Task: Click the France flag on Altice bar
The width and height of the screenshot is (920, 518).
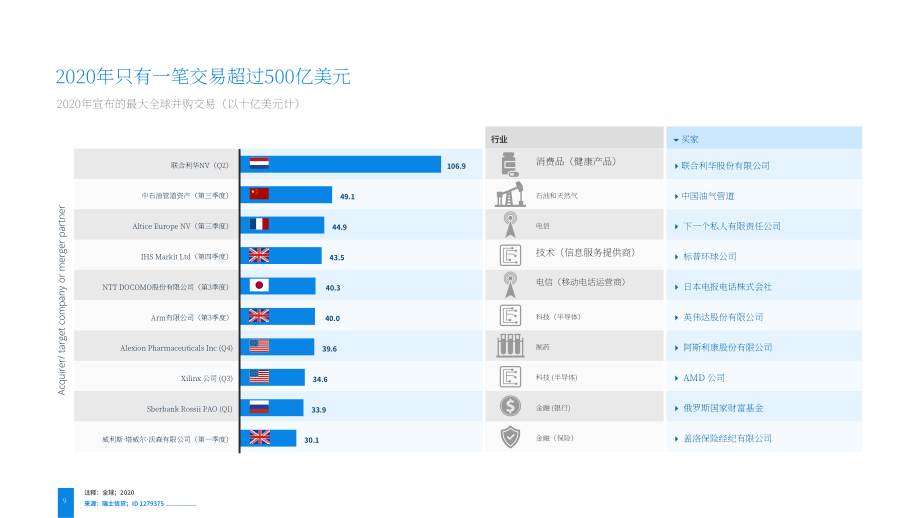Action: click(259, 224)
